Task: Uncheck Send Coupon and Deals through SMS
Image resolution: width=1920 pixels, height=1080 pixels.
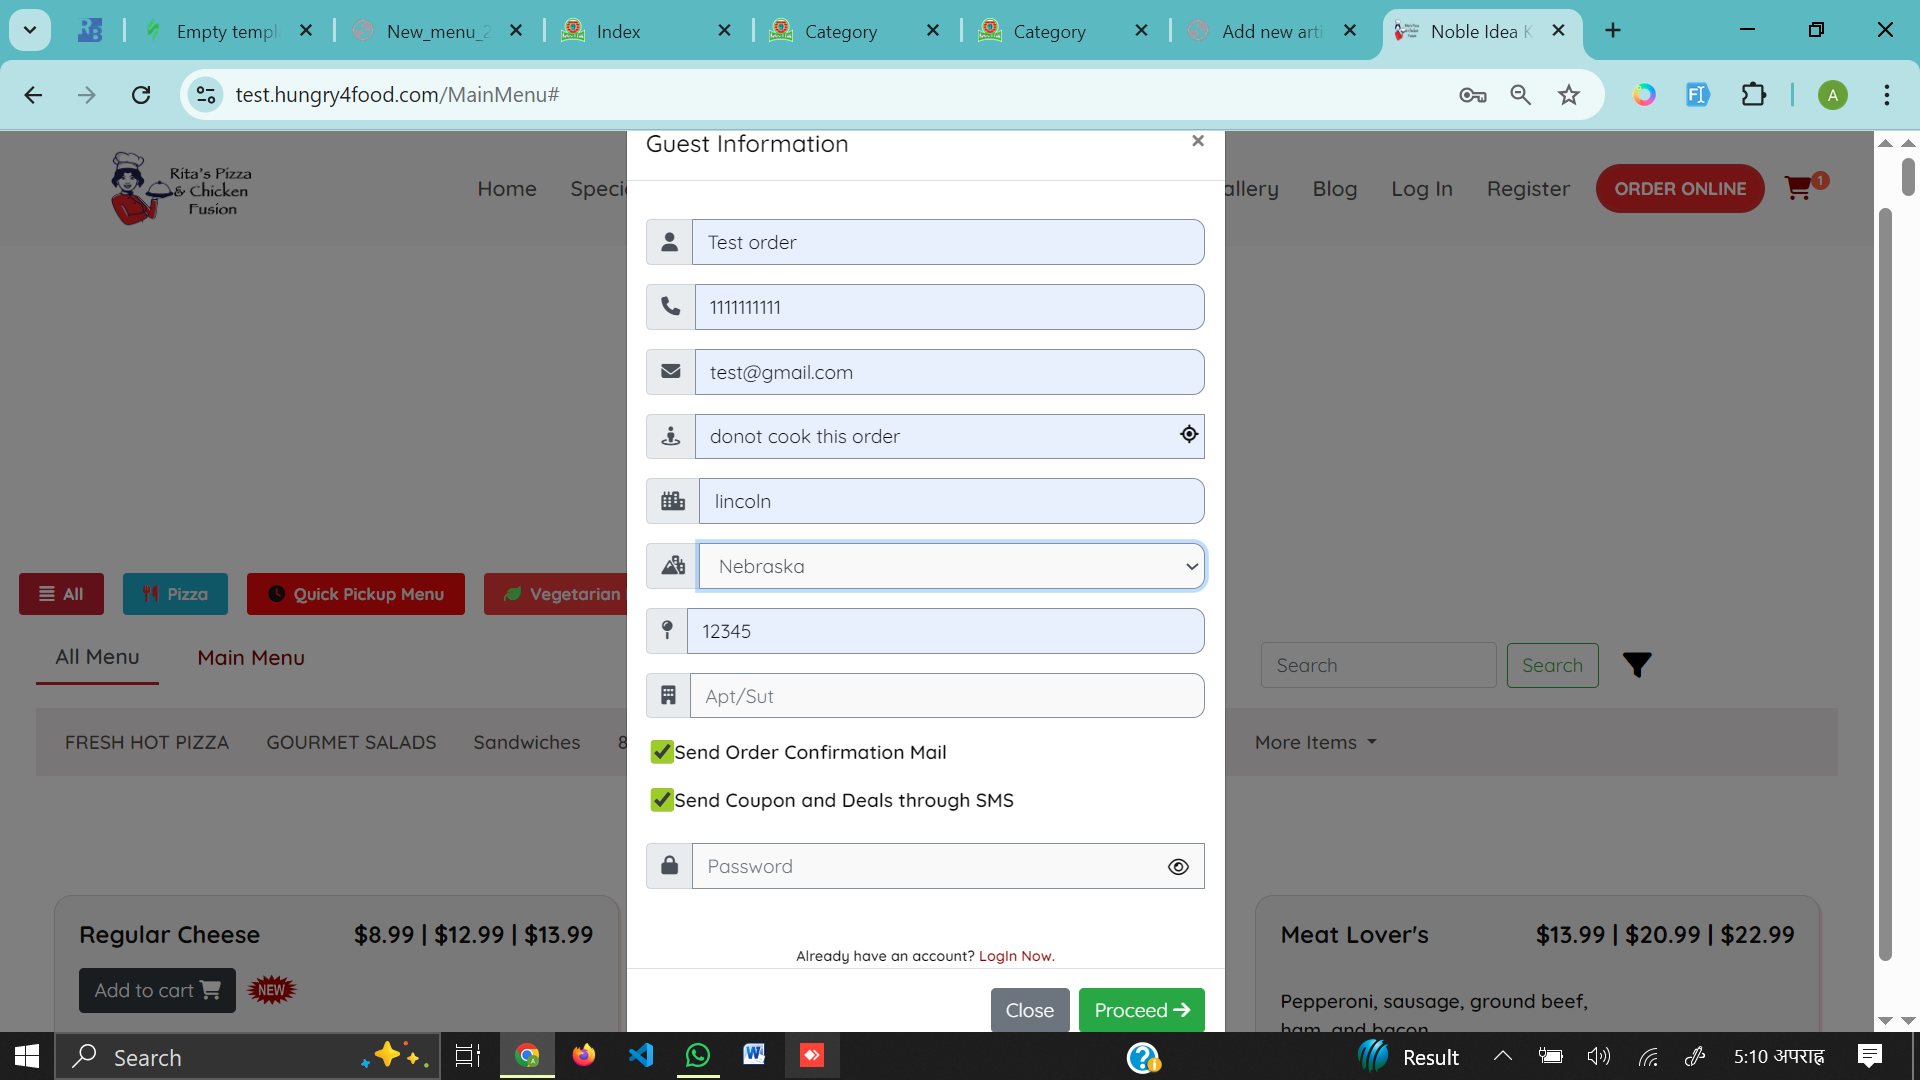Action: point(661,800)
